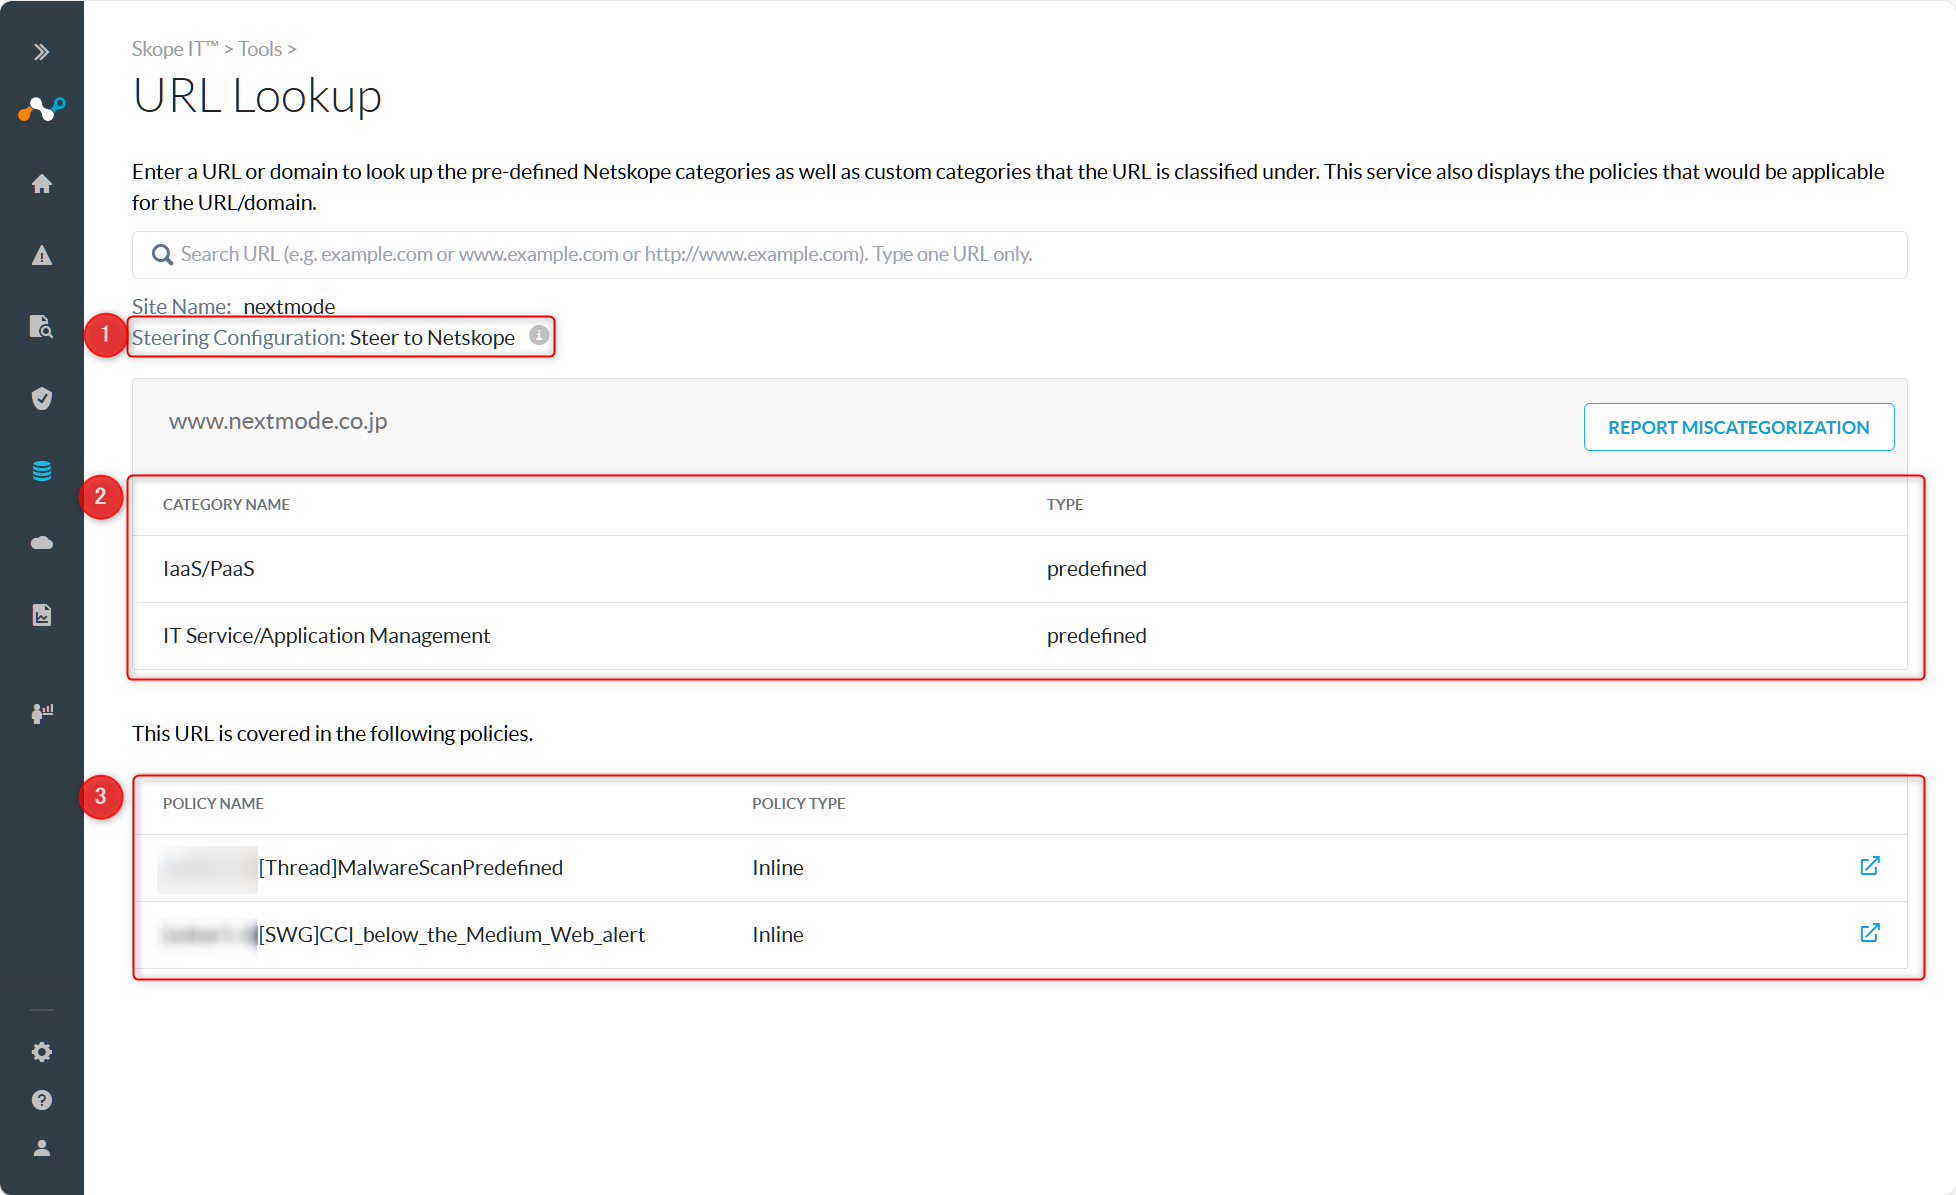Click the account profile icon

point(42,1148)
